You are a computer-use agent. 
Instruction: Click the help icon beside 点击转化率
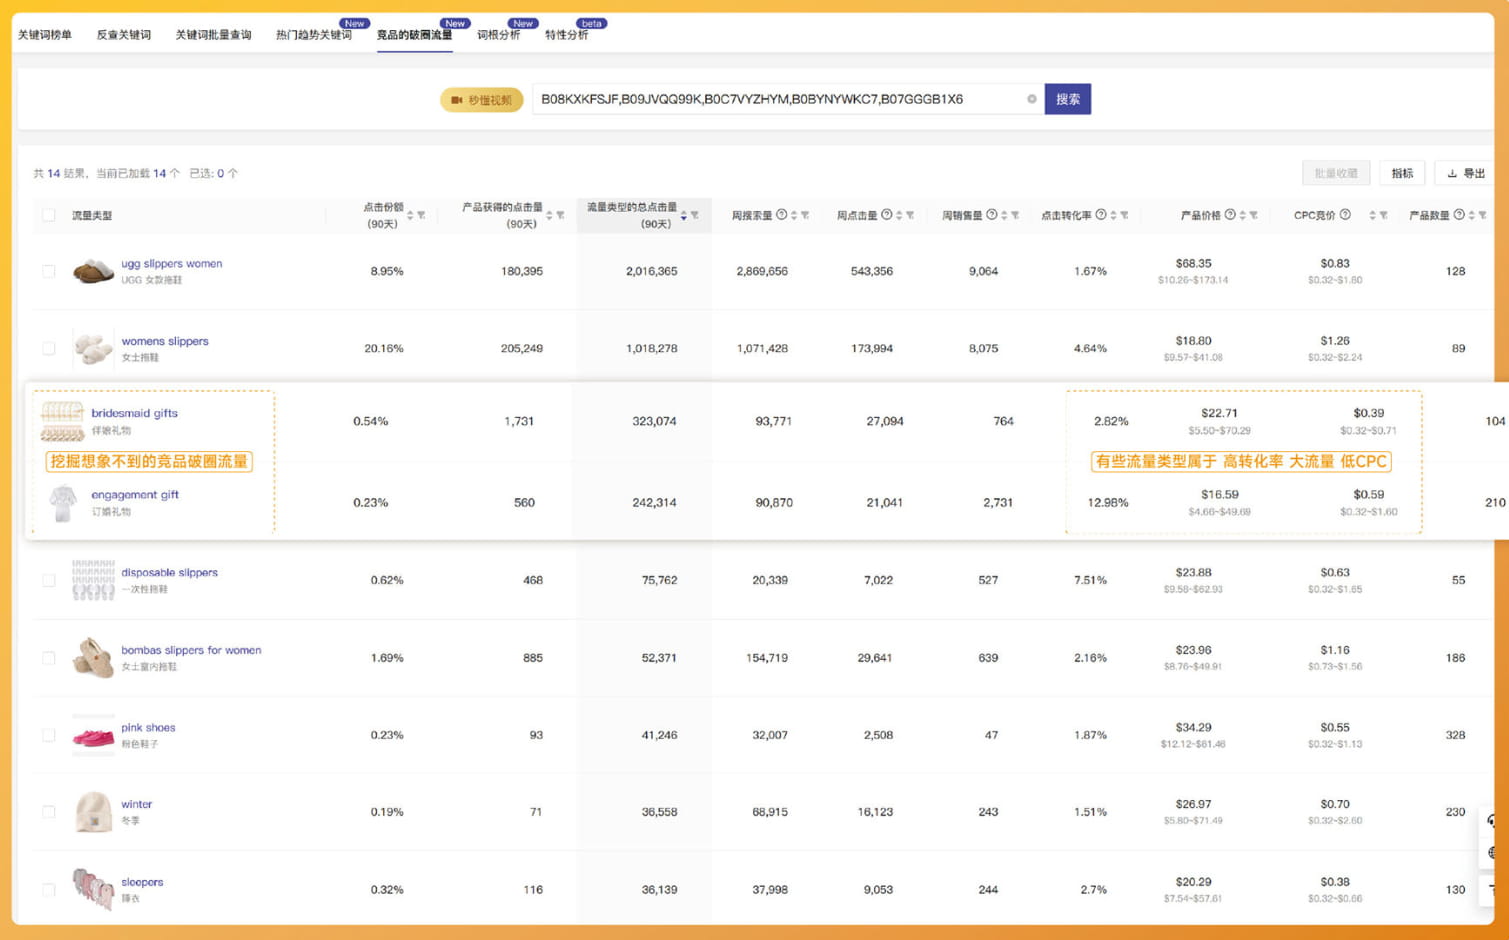(1101, 215)
